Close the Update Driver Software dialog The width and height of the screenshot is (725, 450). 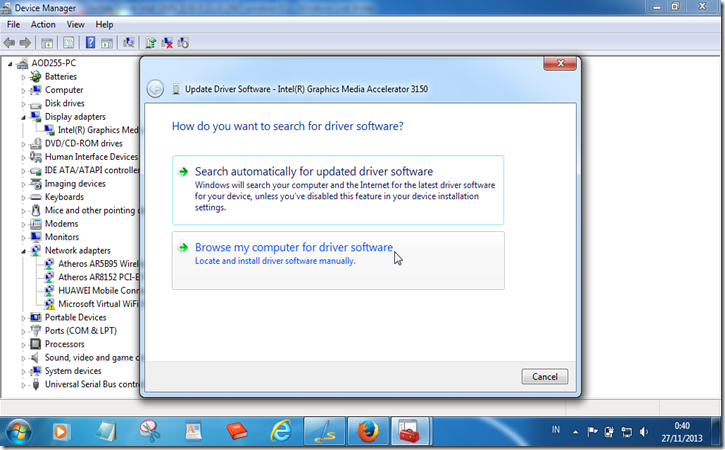(560, 63)
